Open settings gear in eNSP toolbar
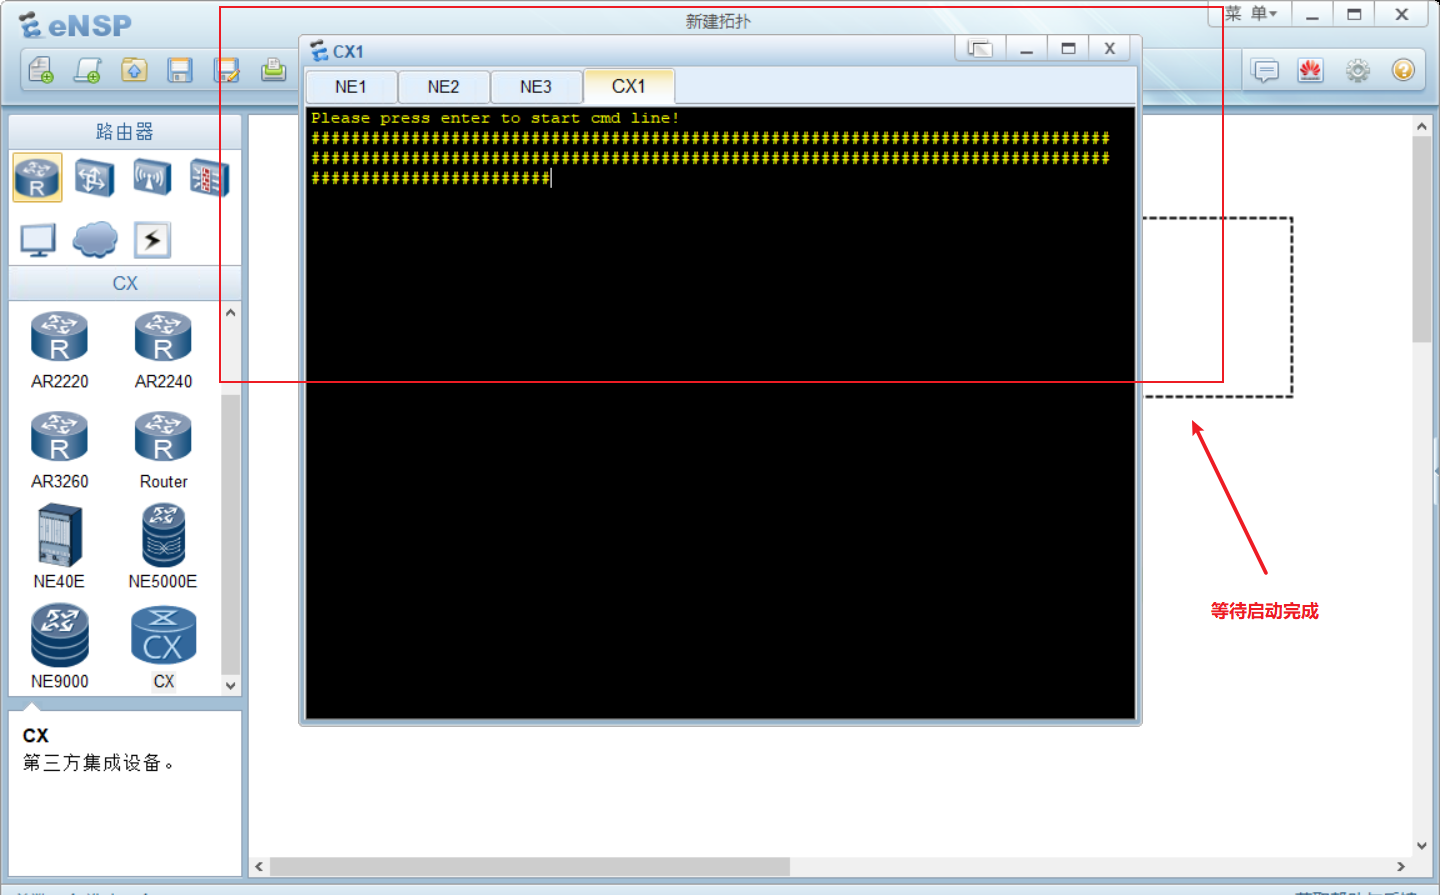The width and height of the screenshot is (1440, 895). click(1357, 70)
